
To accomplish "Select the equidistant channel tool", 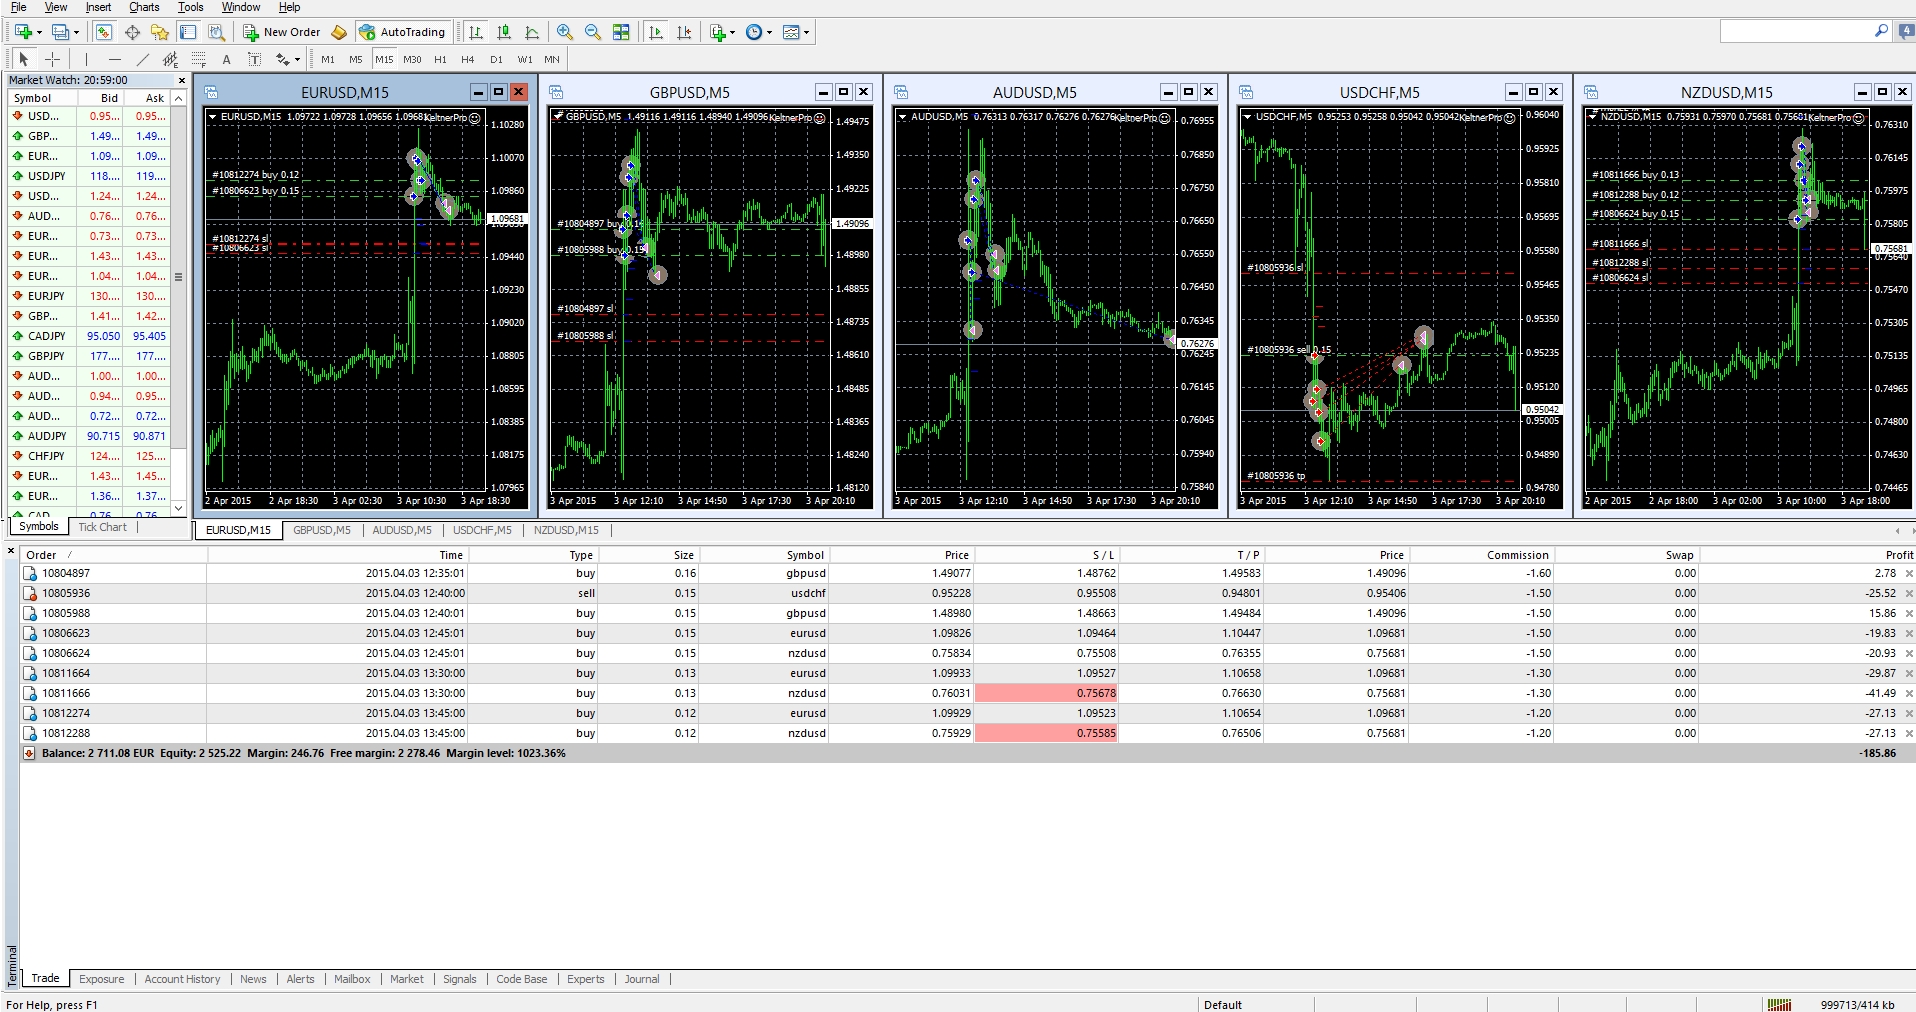I will click(x=170, y=59).
